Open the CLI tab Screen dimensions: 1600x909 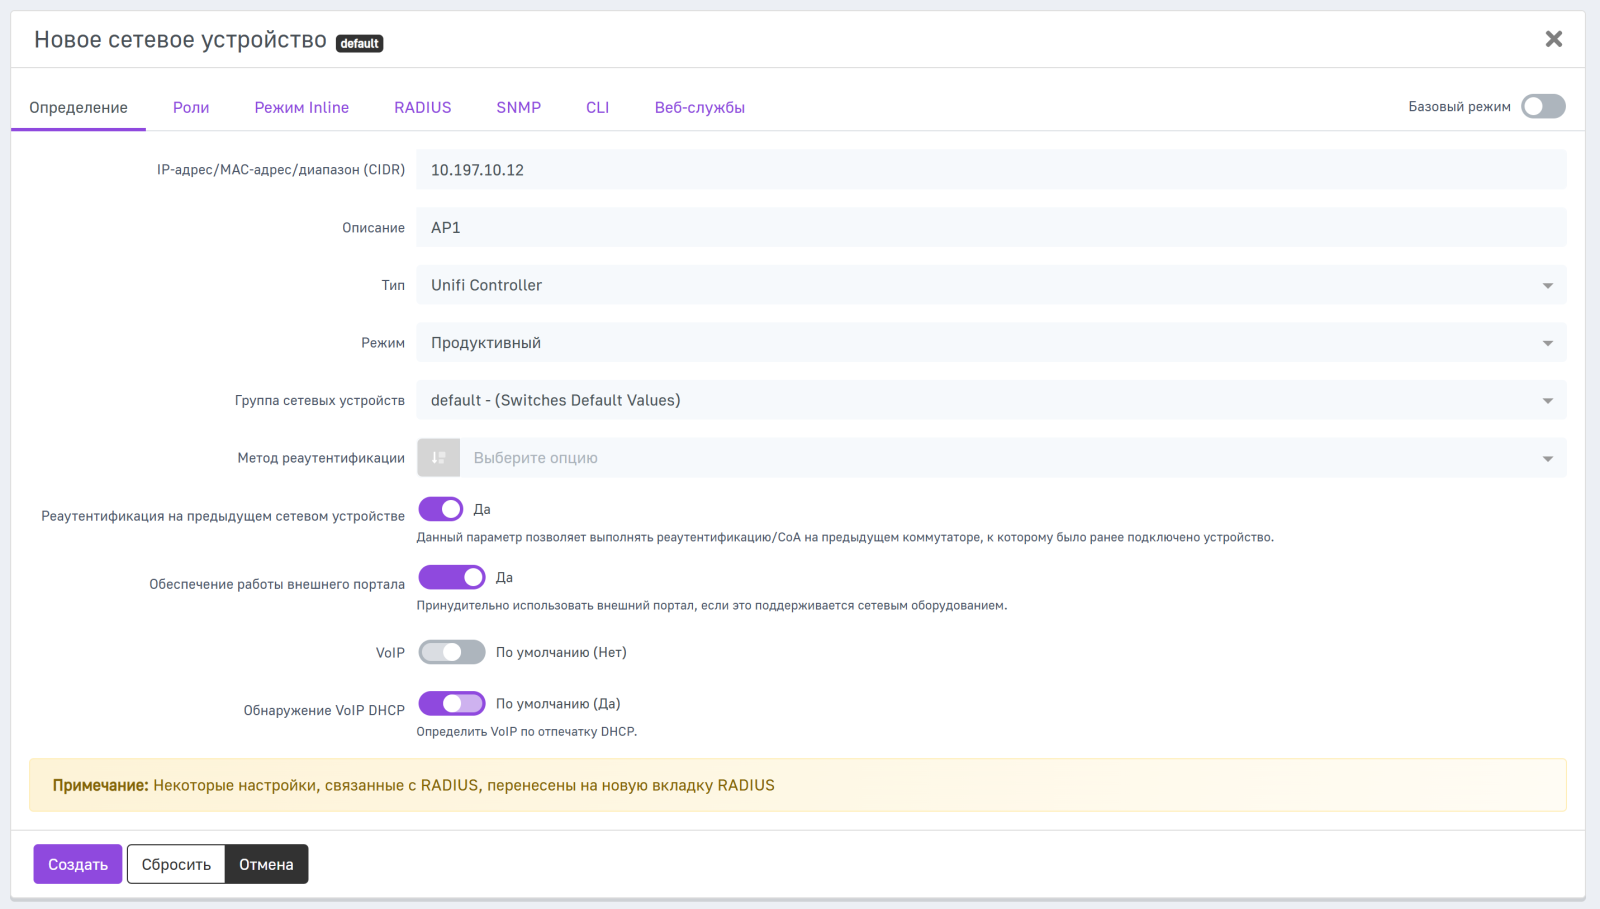click(597, 108)
